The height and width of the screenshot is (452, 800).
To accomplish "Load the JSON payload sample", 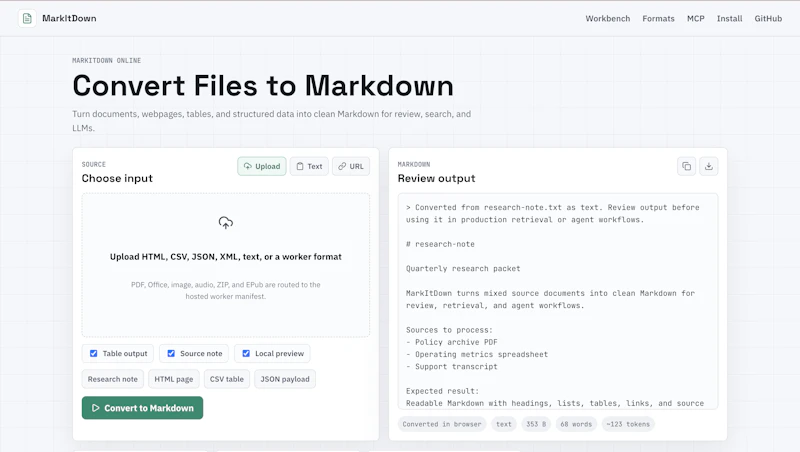I will [x=285, y=379].
